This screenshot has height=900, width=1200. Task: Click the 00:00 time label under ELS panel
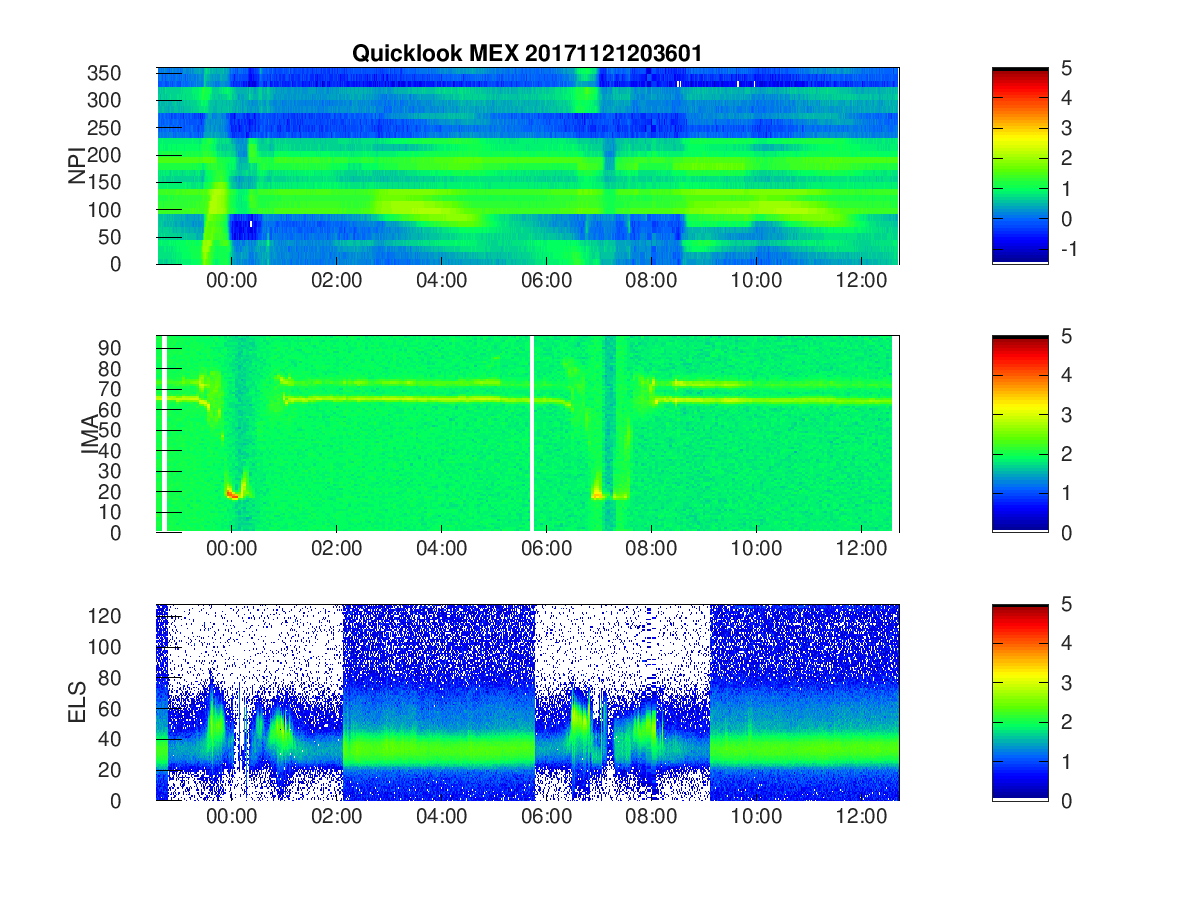(232, 817)
